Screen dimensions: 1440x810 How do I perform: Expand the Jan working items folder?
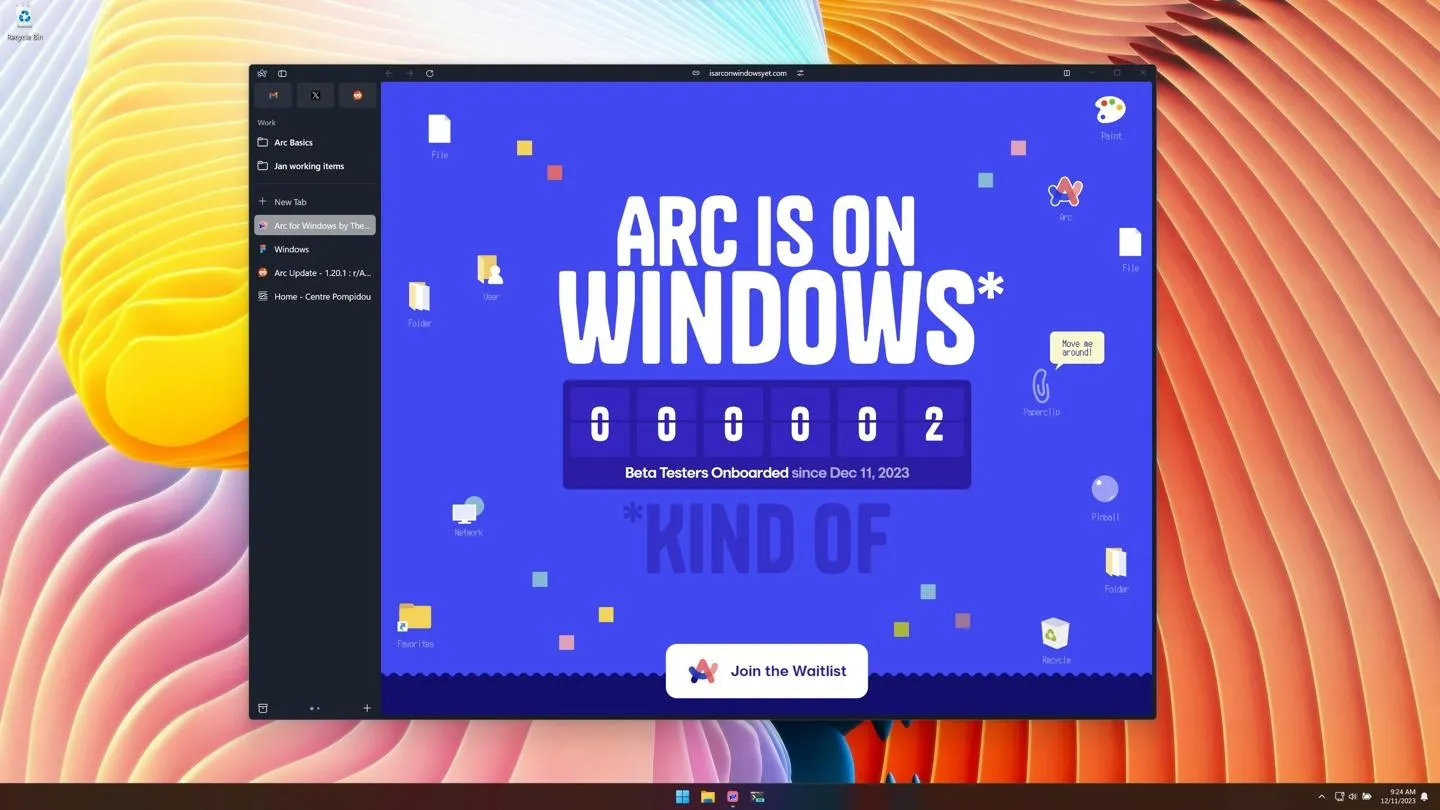click(x=308, y=166)
